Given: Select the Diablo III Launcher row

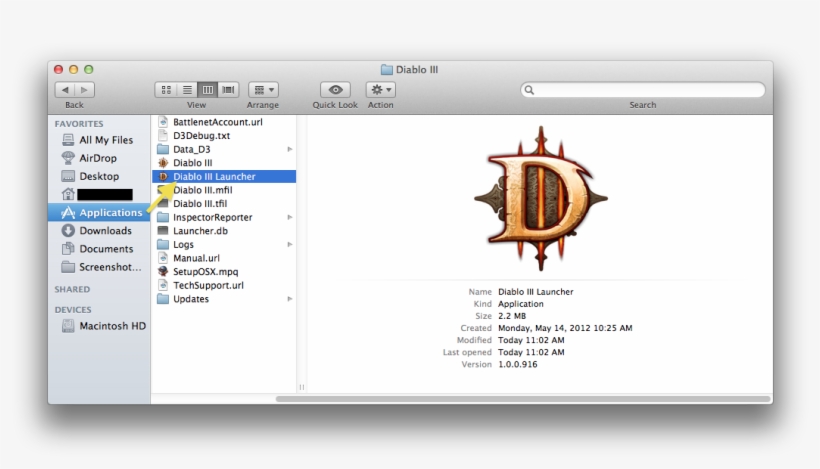Looking at the screenshot, I should coord(224,176).
